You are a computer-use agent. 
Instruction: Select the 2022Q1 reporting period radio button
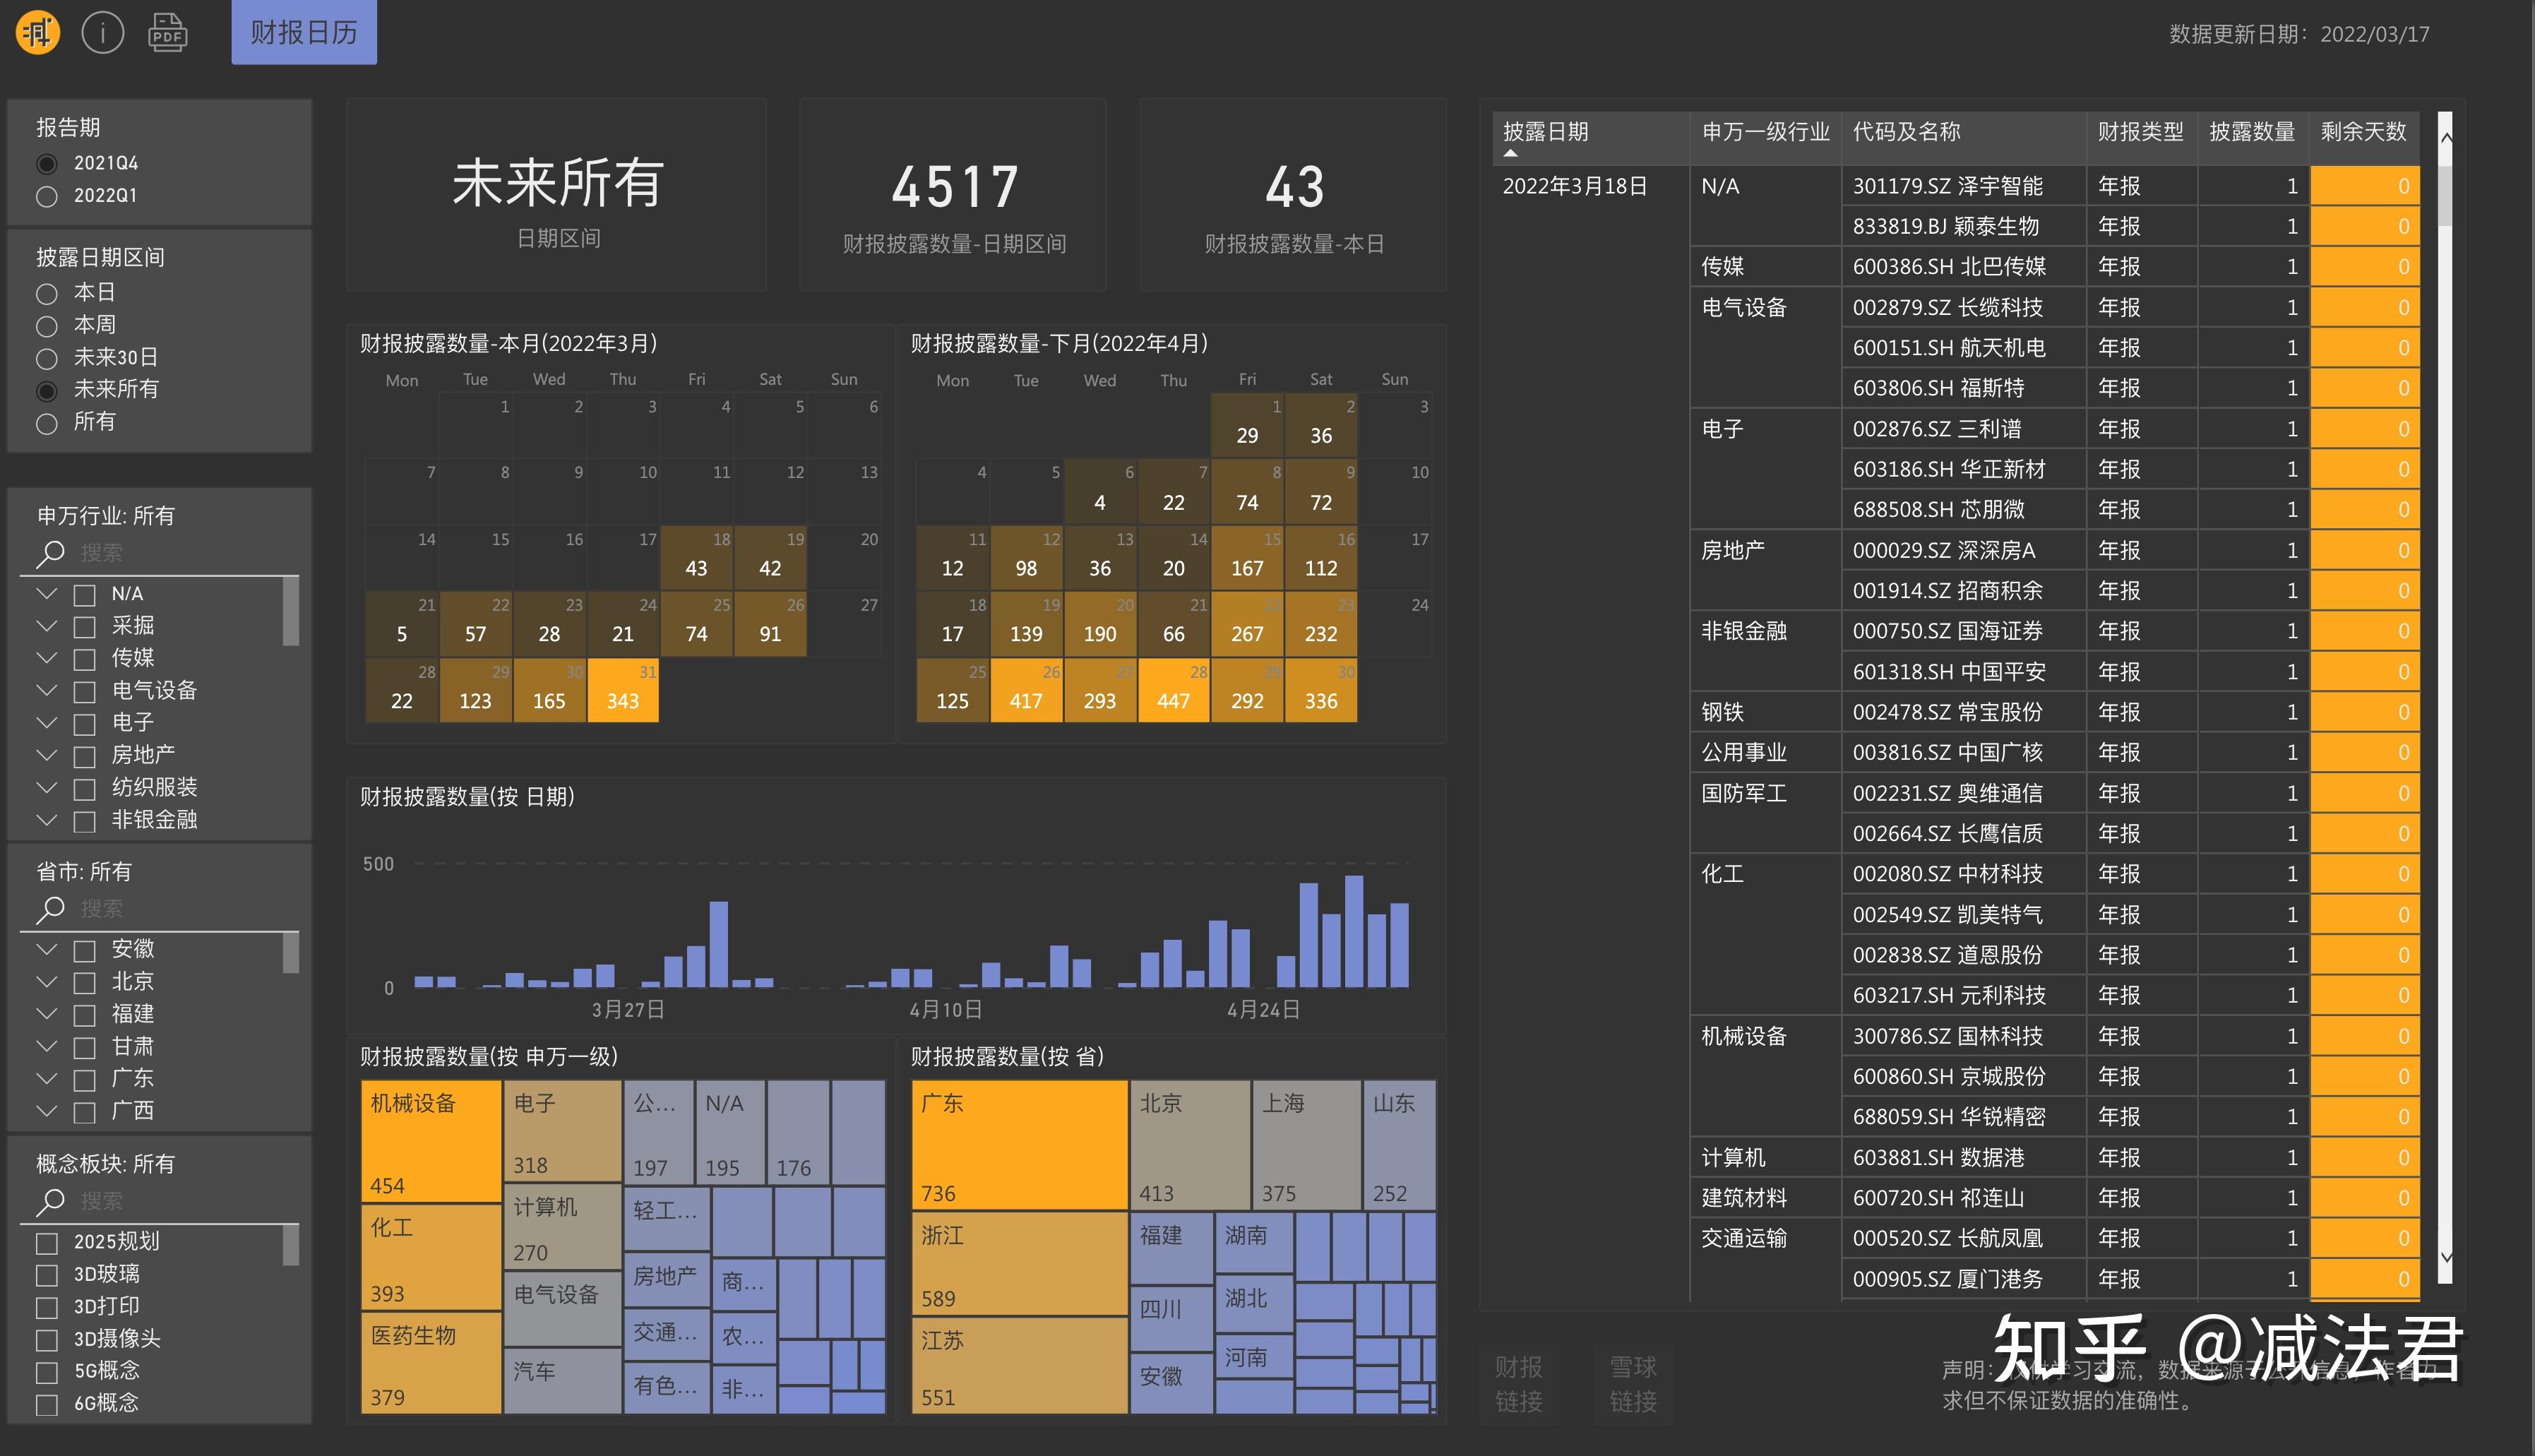(x=46, y=196)
